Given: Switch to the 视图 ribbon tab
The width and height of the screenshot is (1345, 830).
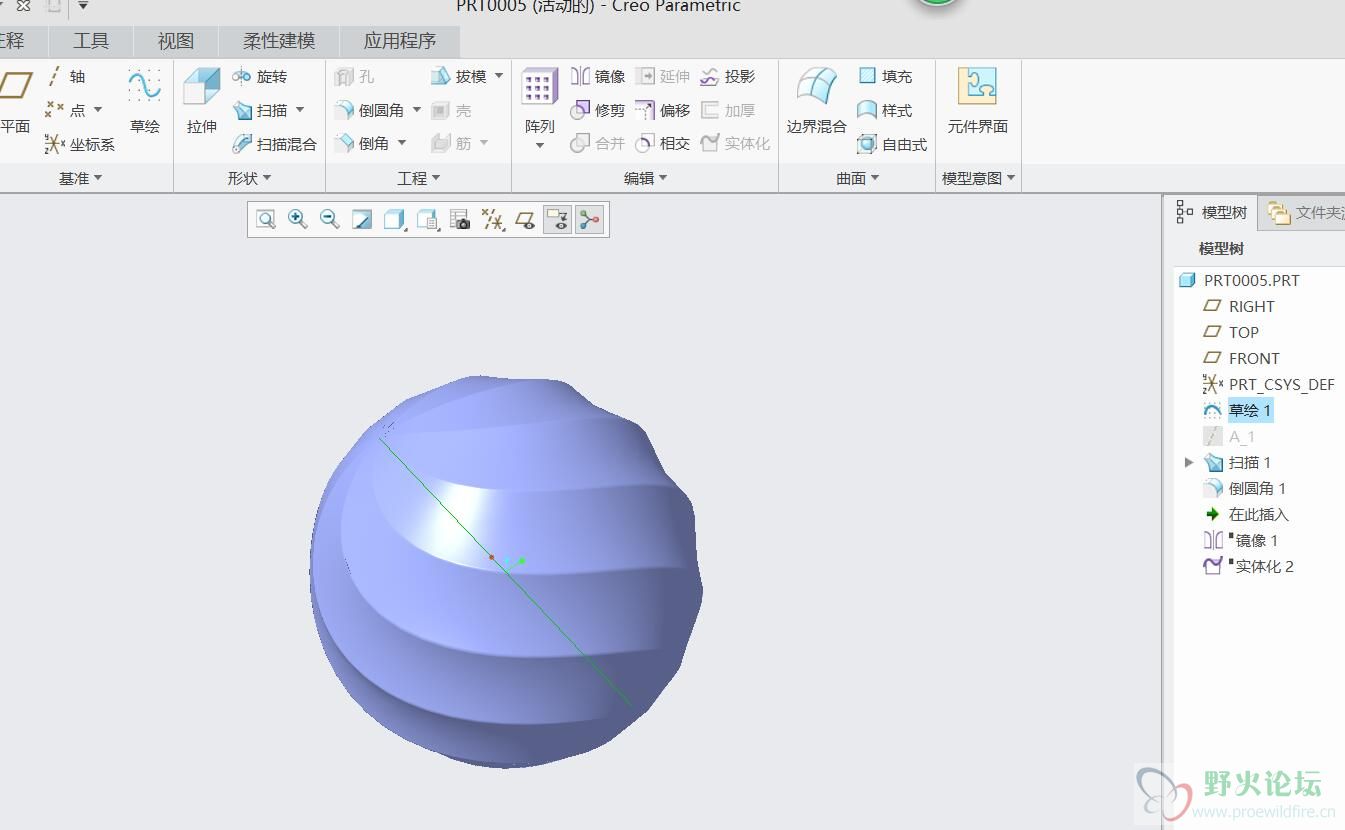Looking at the screenshot, I should click(x=176, y=41).
